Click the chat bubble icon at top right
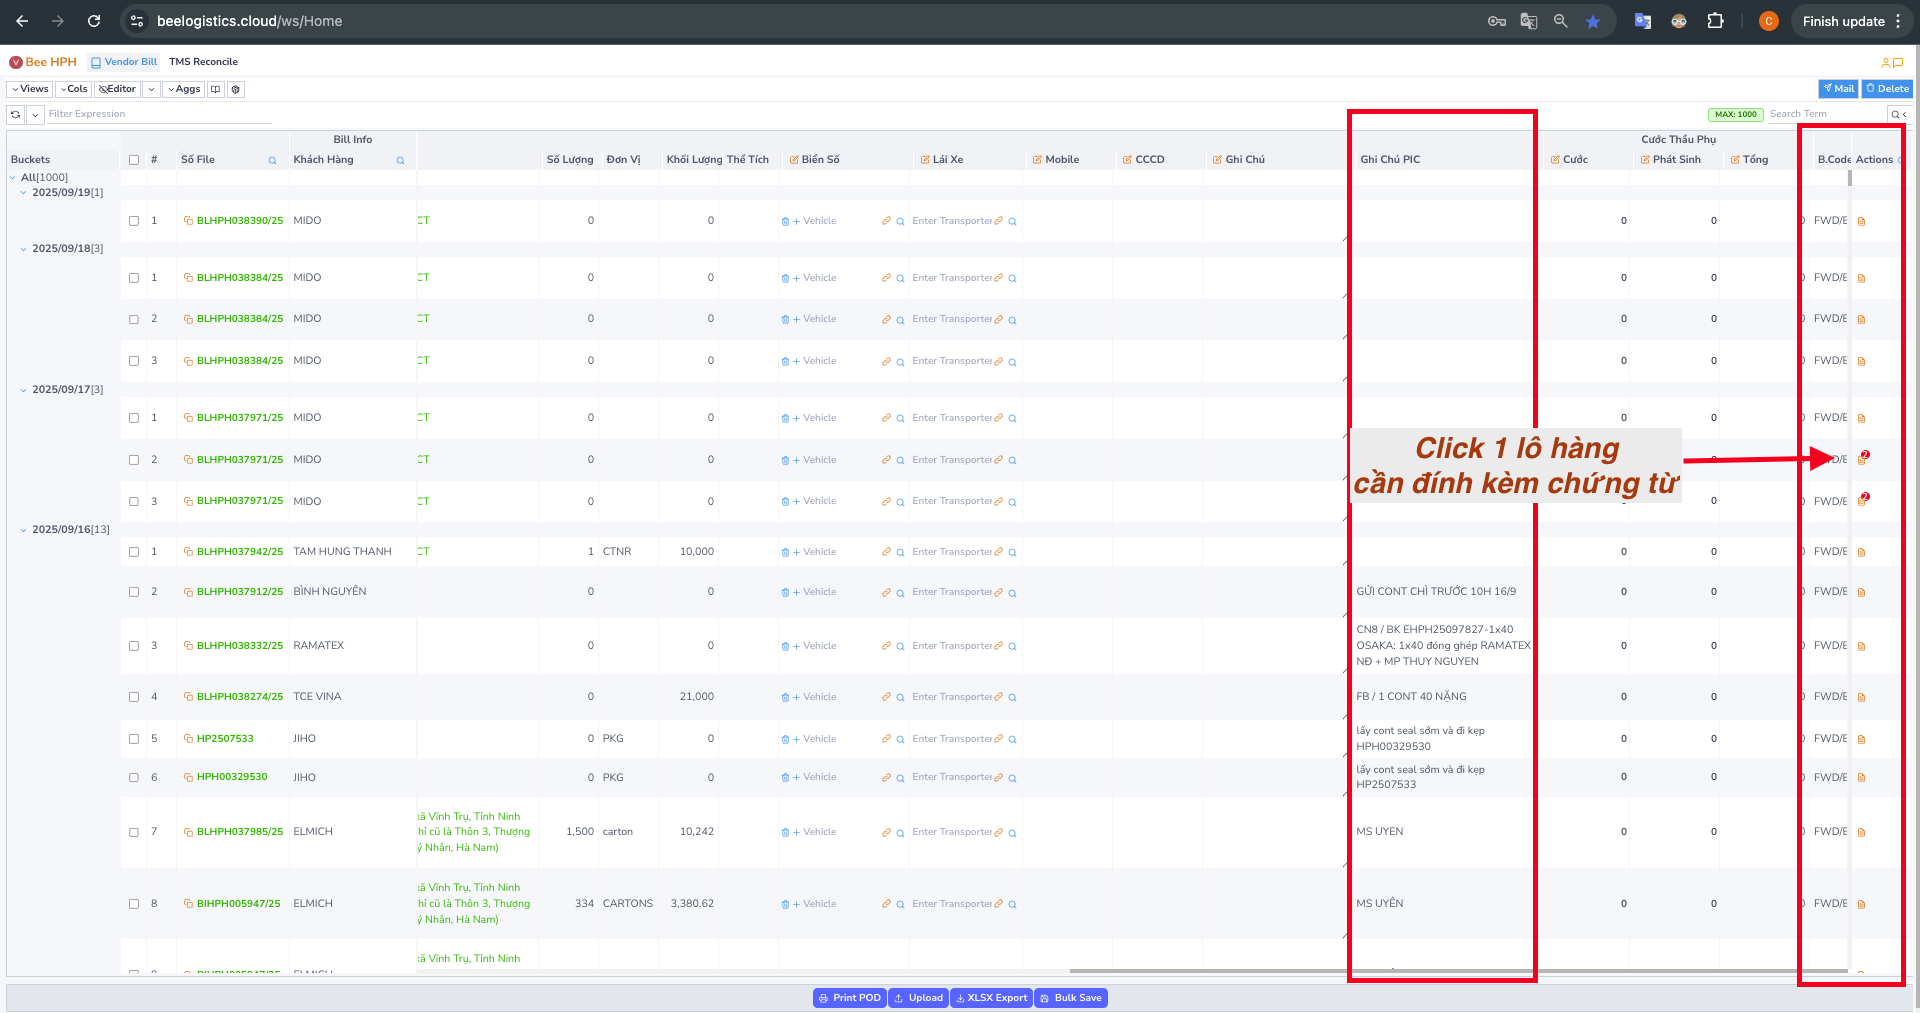This screenshot has height=1013, width=1920. click(x=1897, y=63)
